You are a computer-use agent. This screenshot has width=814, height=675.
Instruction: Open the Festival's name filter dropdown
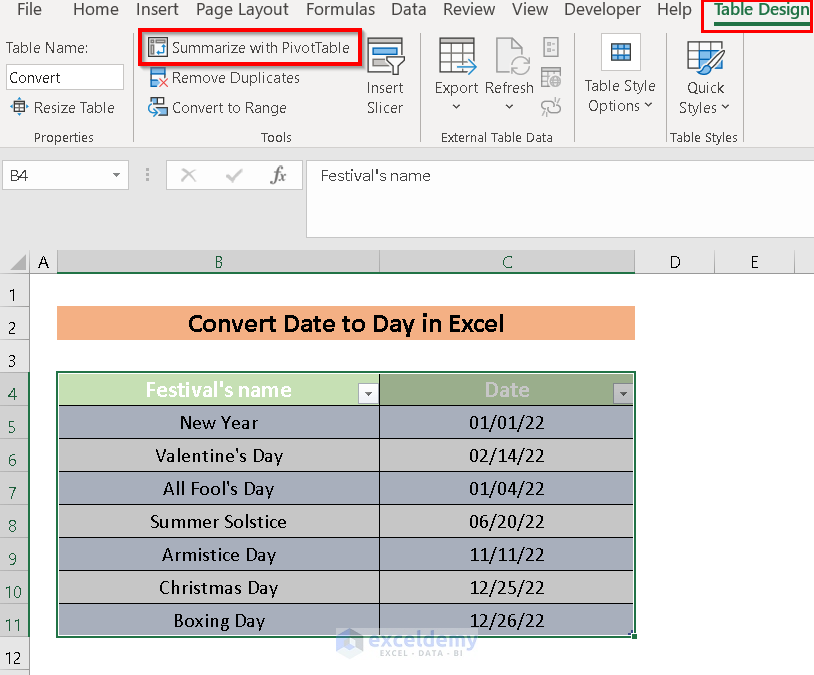[368, 394]
